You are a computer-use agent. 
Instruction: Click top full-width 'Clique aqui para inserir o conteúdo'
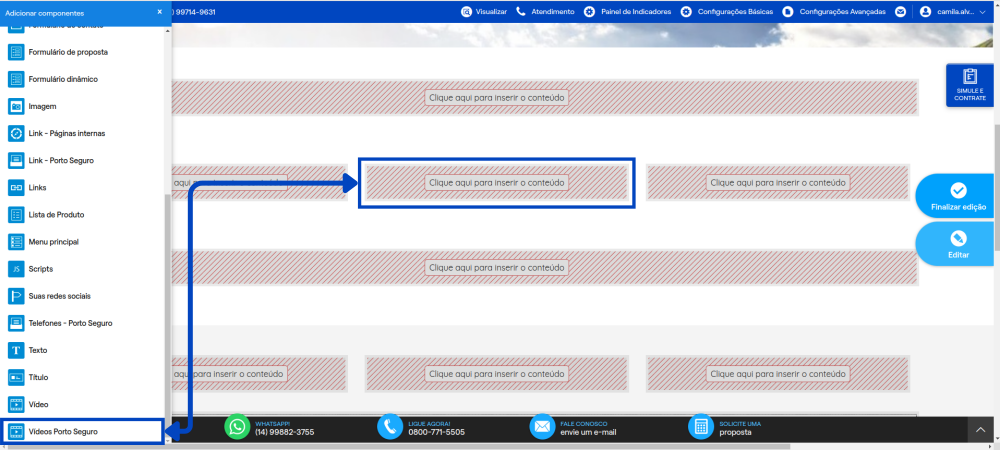(x=496, y=98)
